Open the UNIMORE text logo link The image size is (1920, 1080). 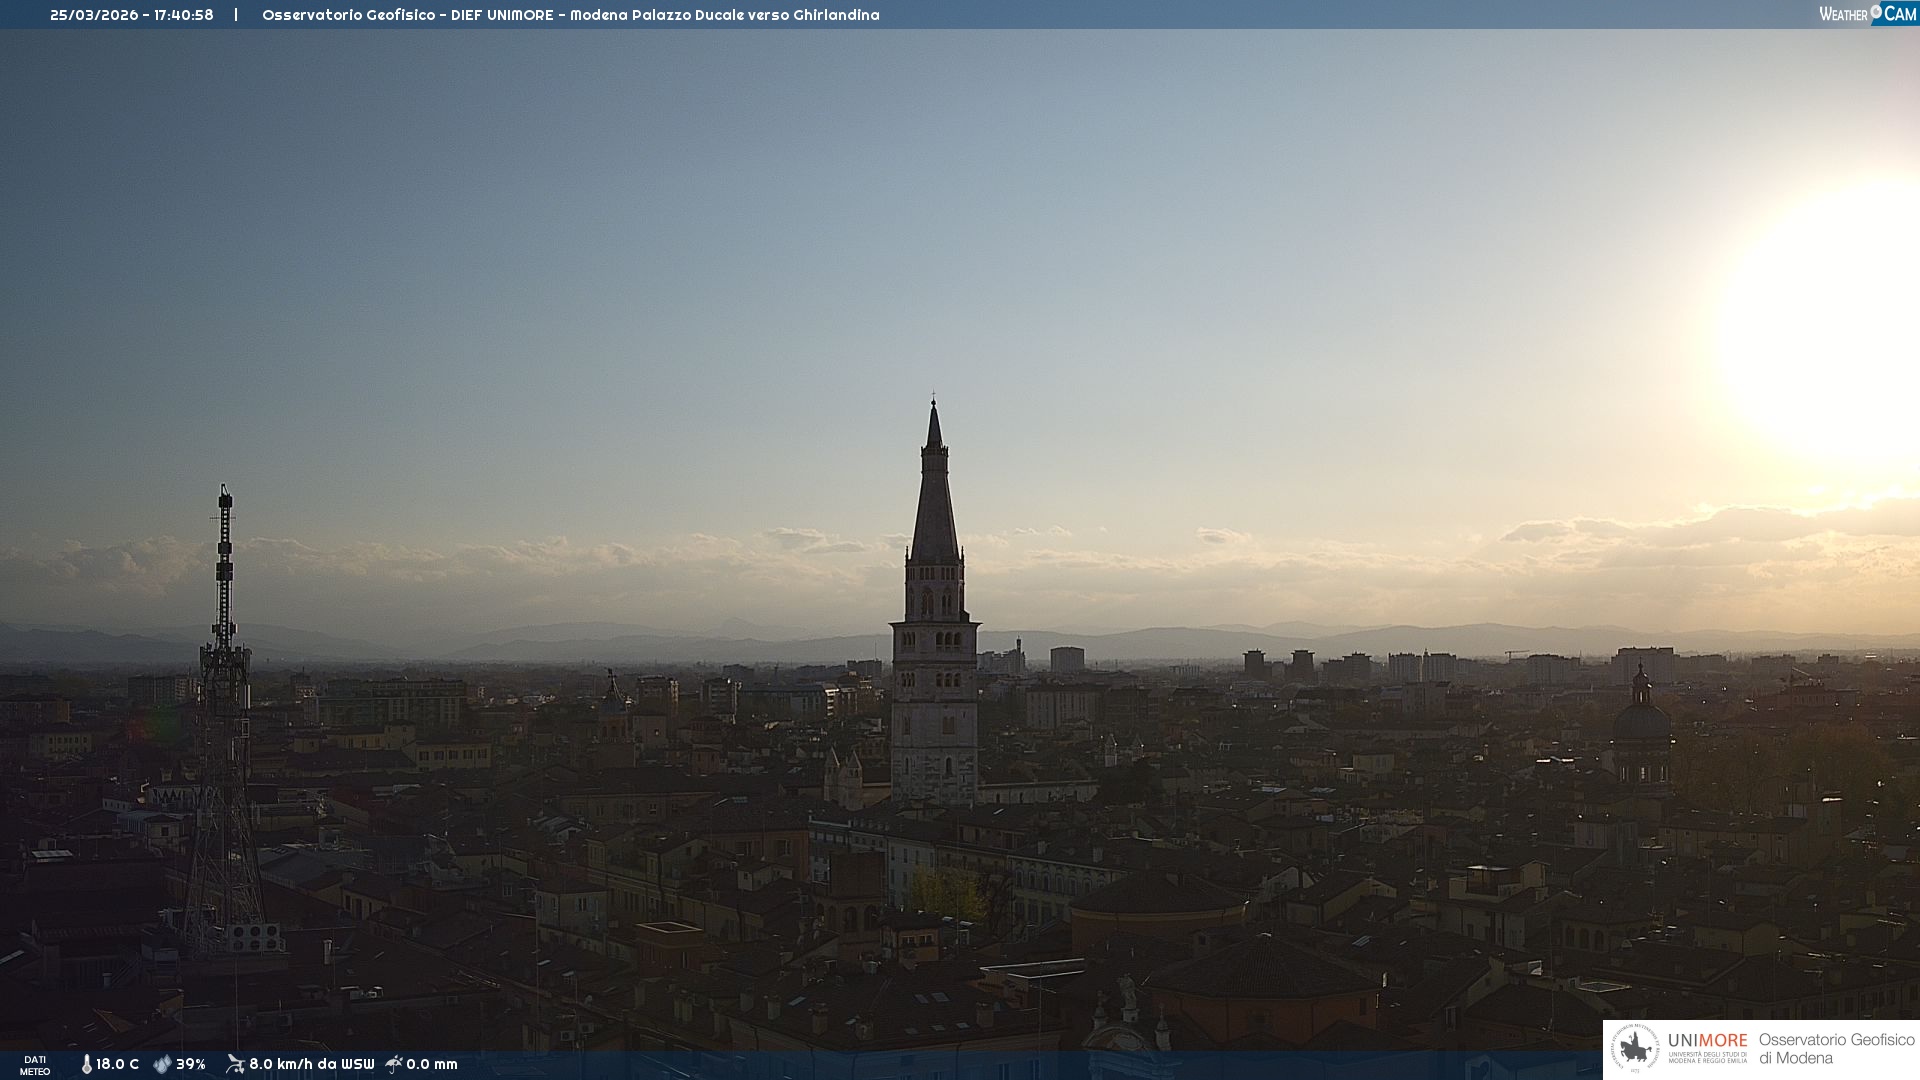pyautogui.click(x=1707, y=1041)
